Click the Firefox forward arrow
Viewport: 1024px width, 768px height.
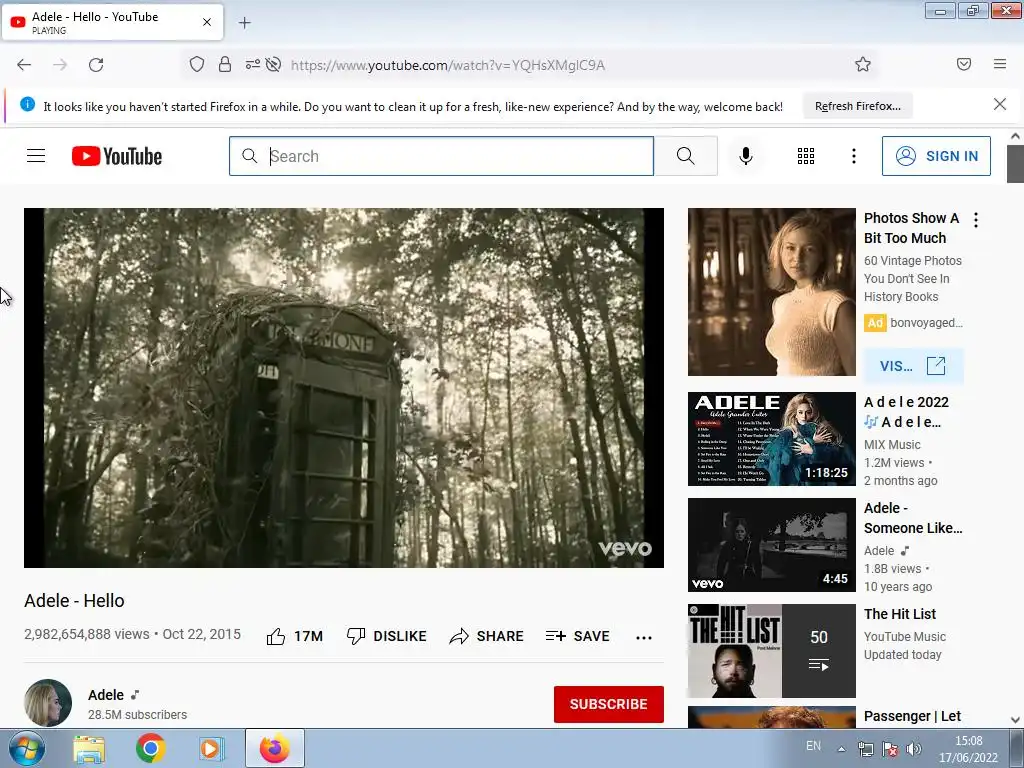[x=60, y=65]
